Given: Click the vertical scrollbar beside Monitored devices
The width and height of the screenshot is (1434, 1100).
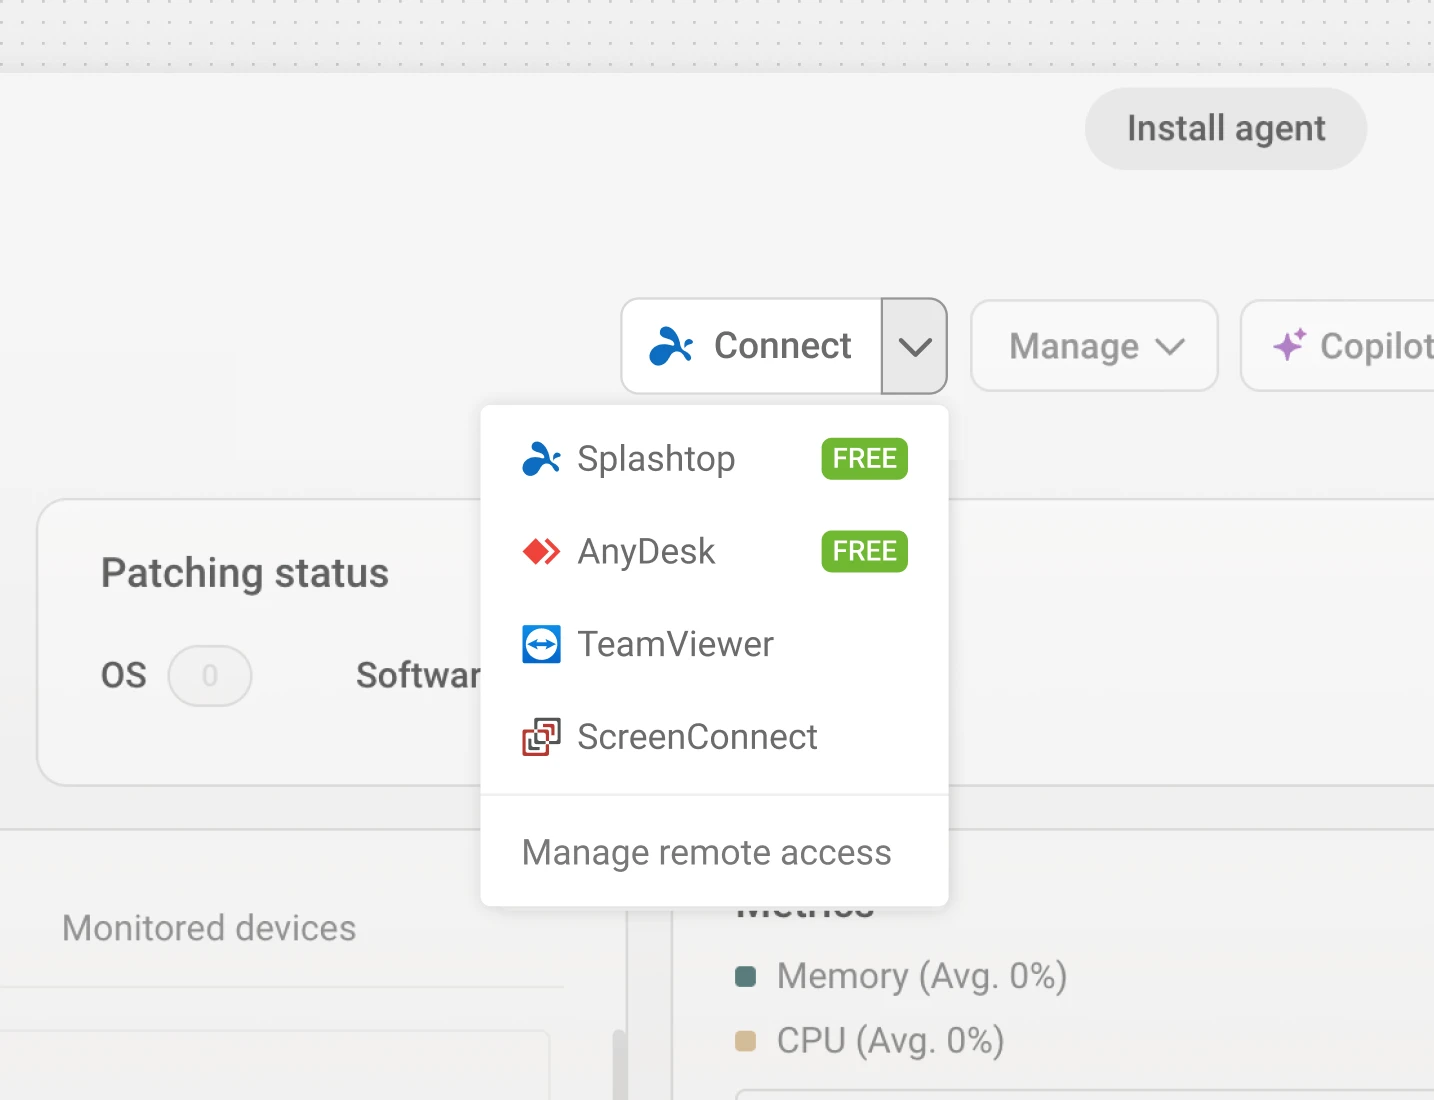Looking at the screenshot, I should click(x=620, y=1065).
